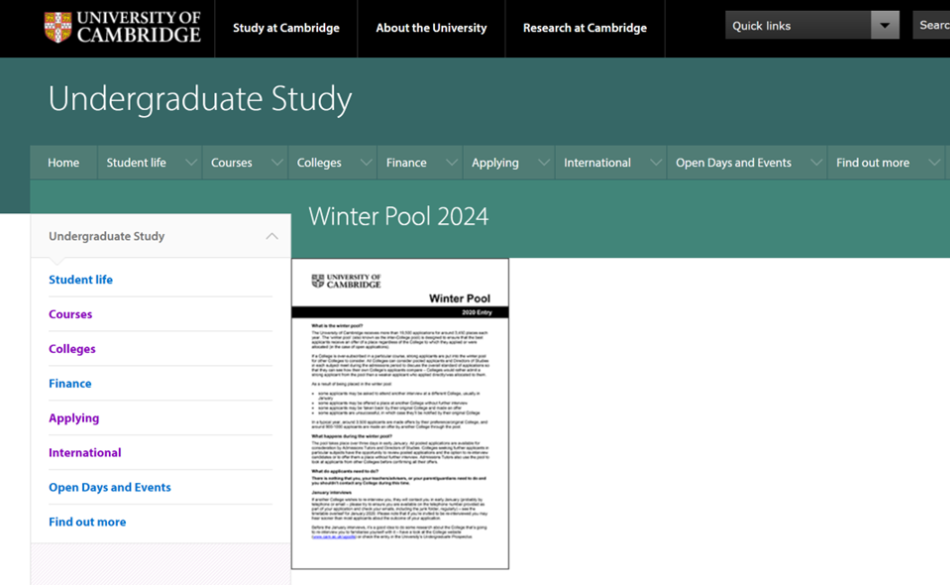The height and width of the screenshot is (585, 950).
Task: Open International sidebar link
Action: [85, 452]
